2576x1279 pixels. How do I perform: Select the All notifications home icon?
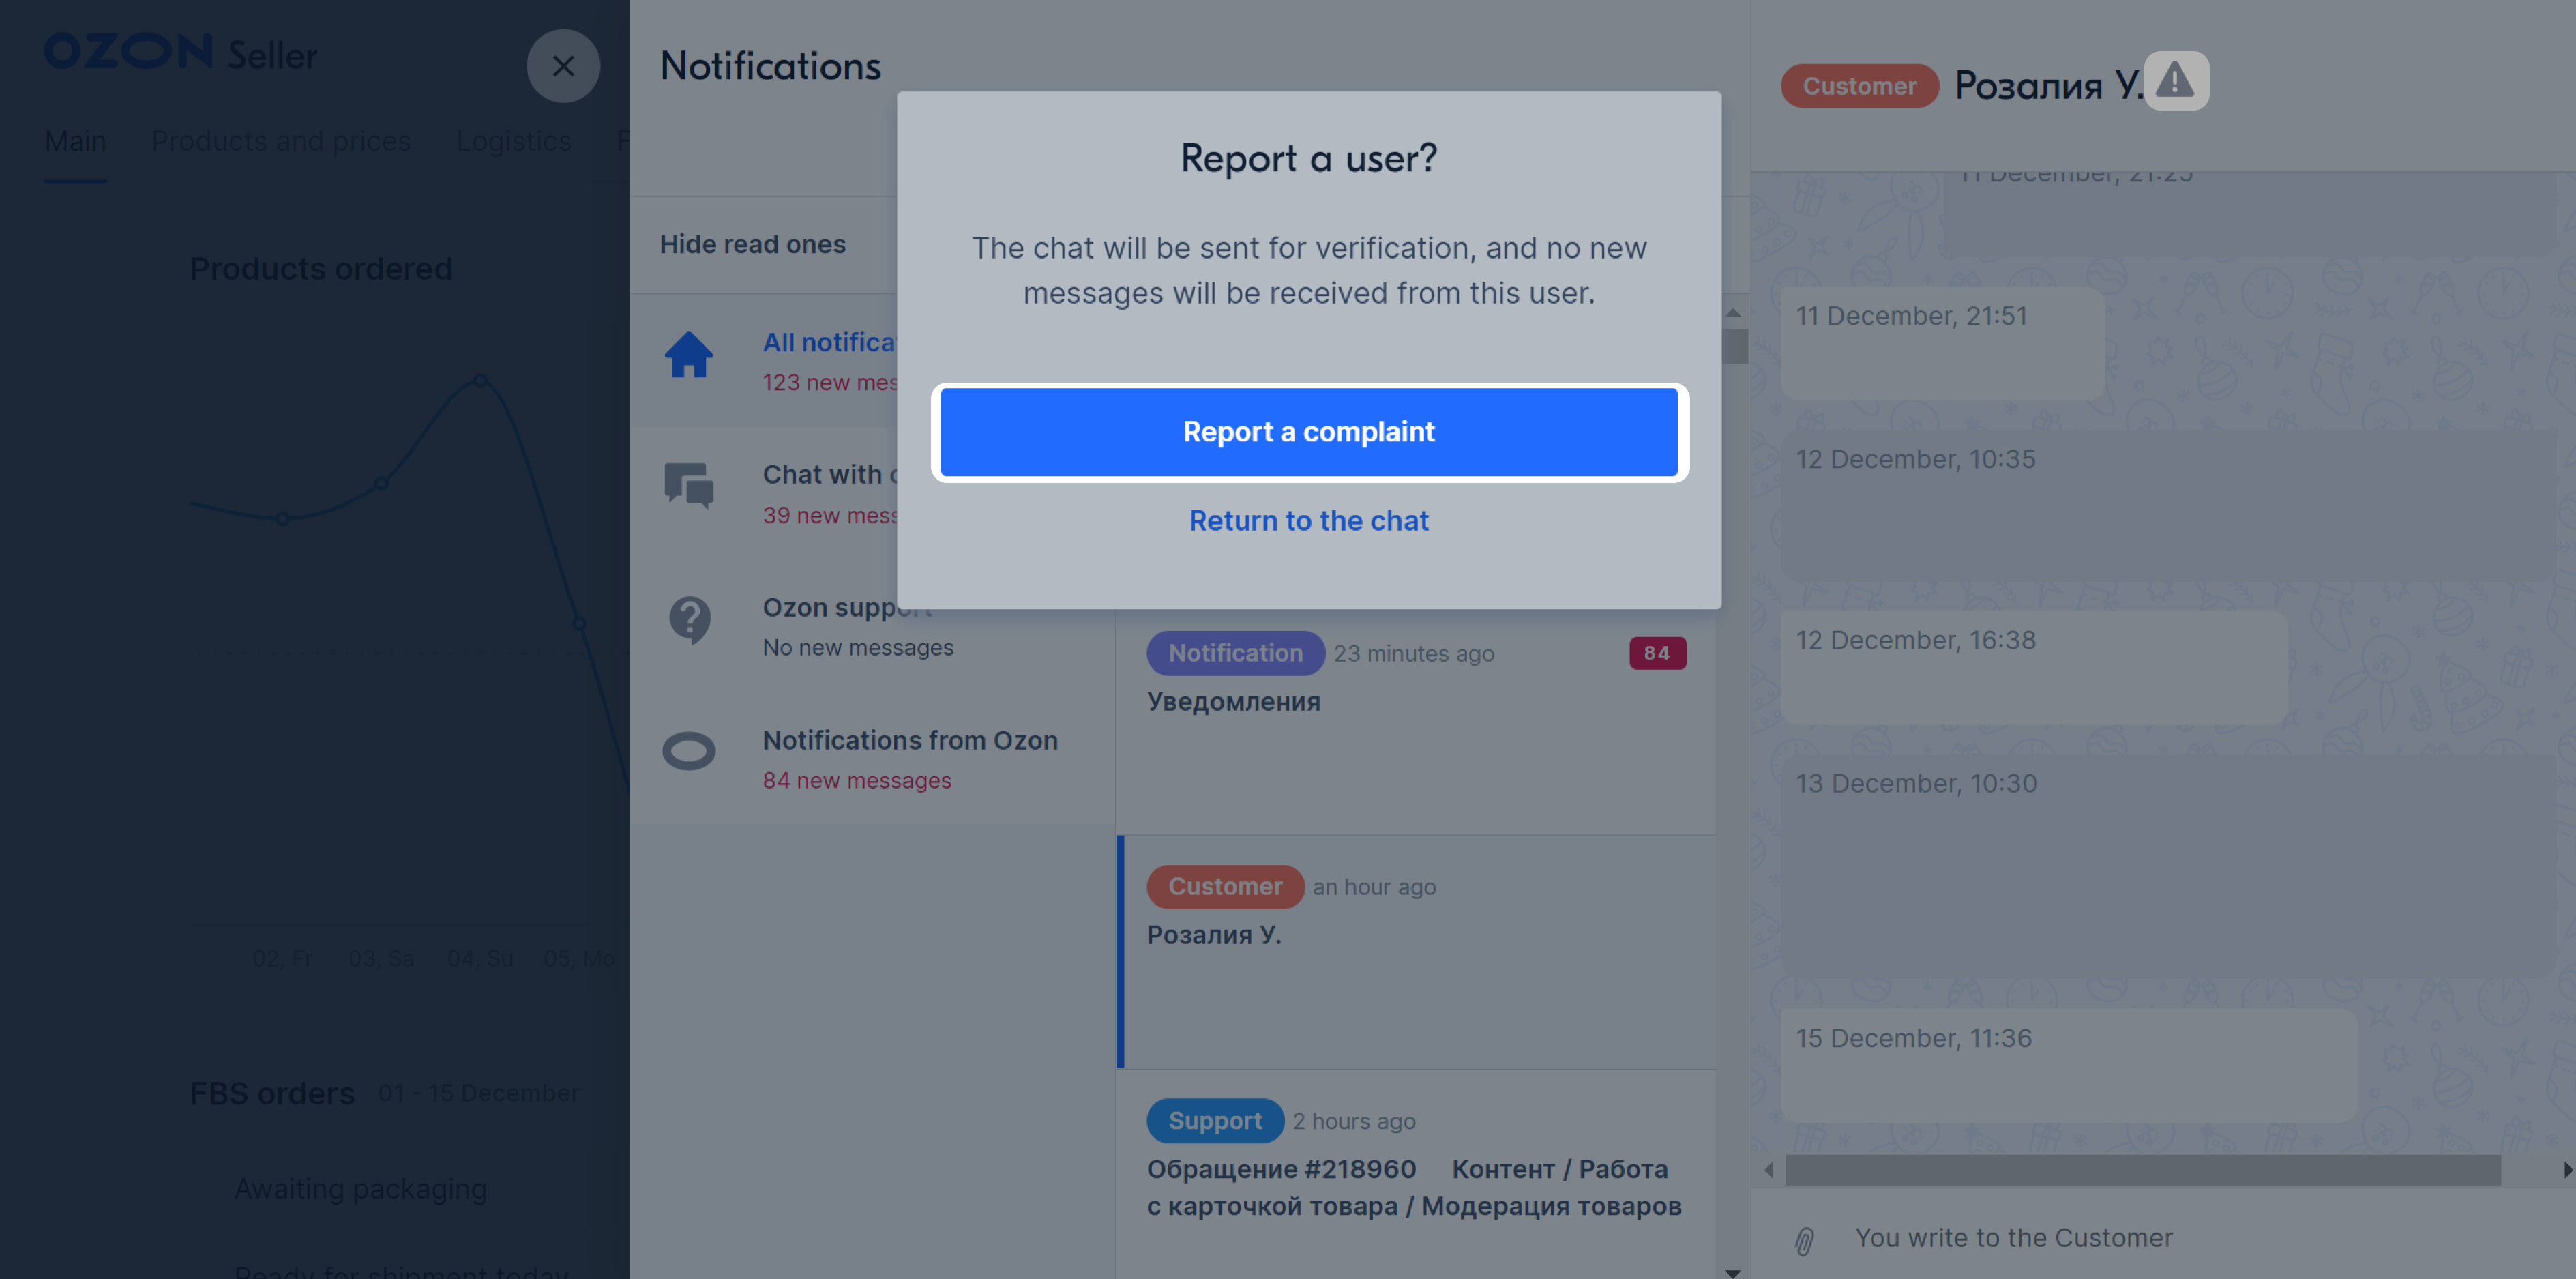tap(689, 354)
